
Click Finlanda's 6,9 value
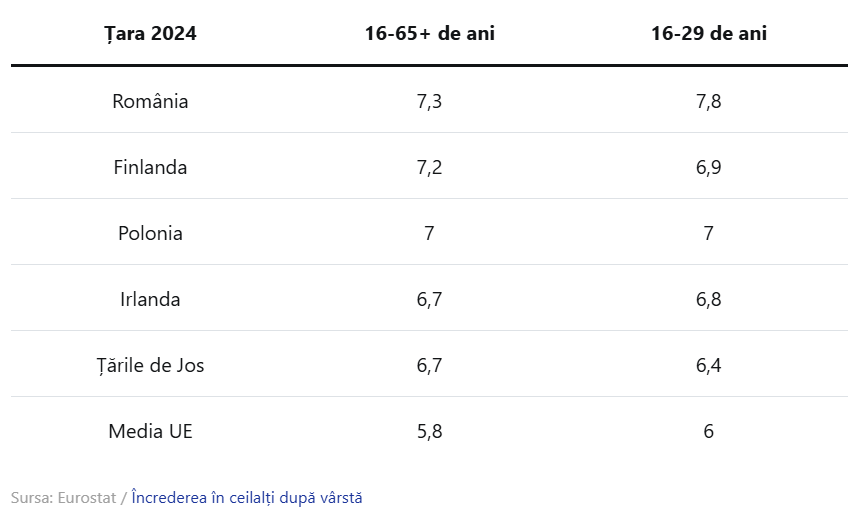coord(708,167)
